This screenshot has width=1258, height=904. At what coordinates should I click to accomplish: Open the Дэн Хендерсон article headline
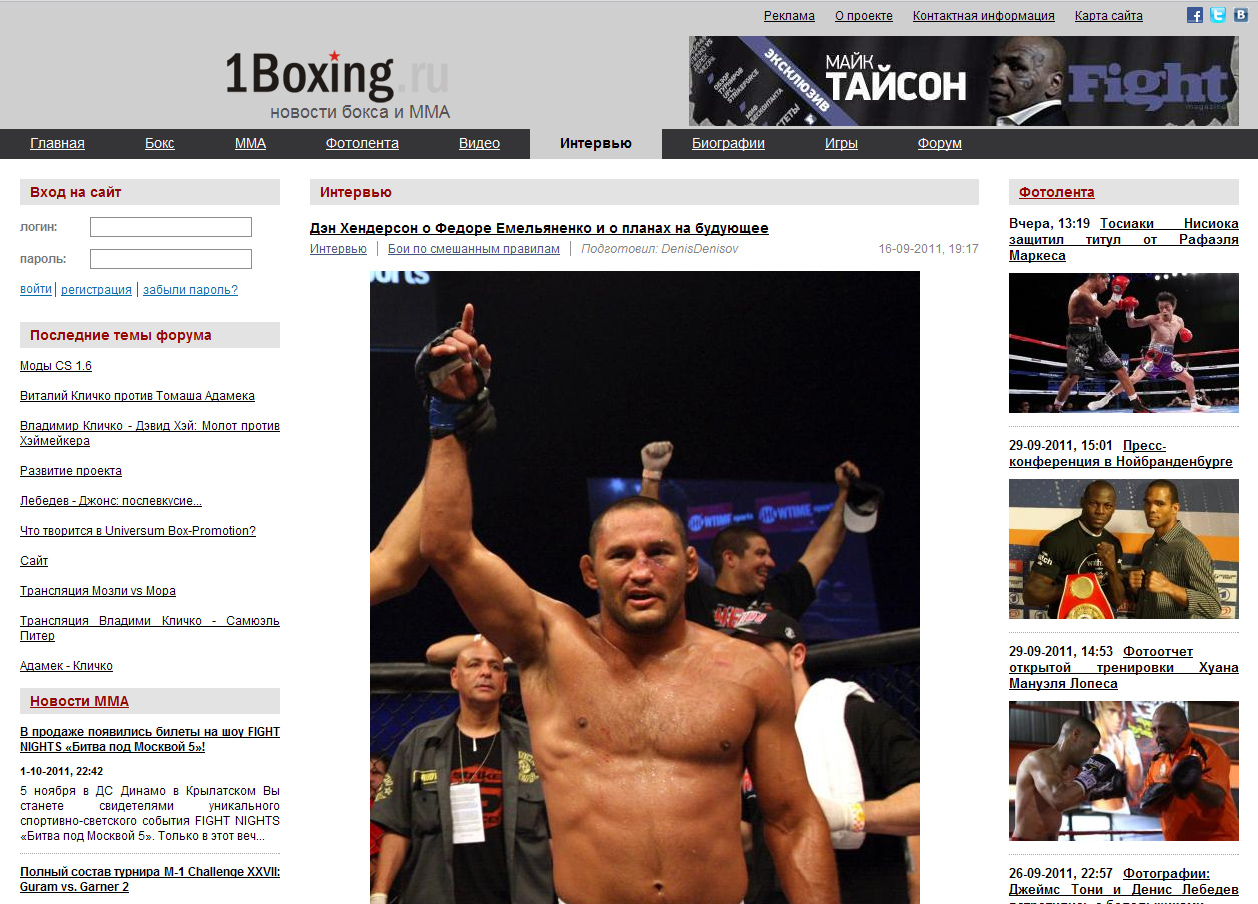click(x=539, y=228)
